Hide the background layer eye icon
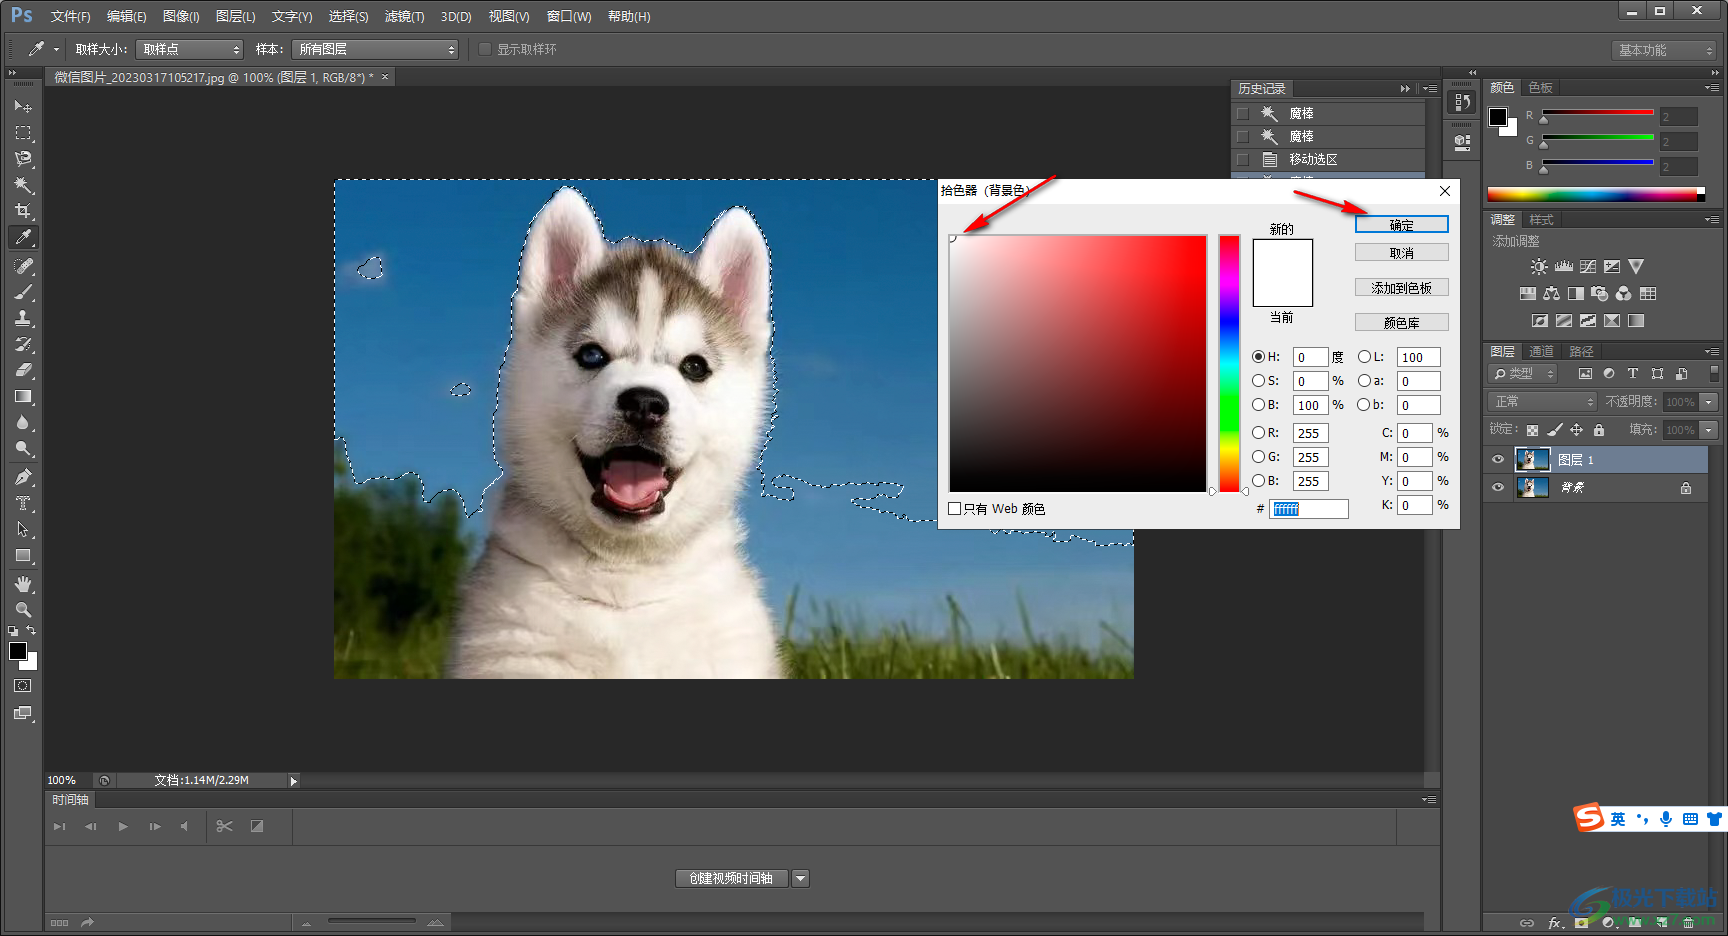 point(1498,488)
